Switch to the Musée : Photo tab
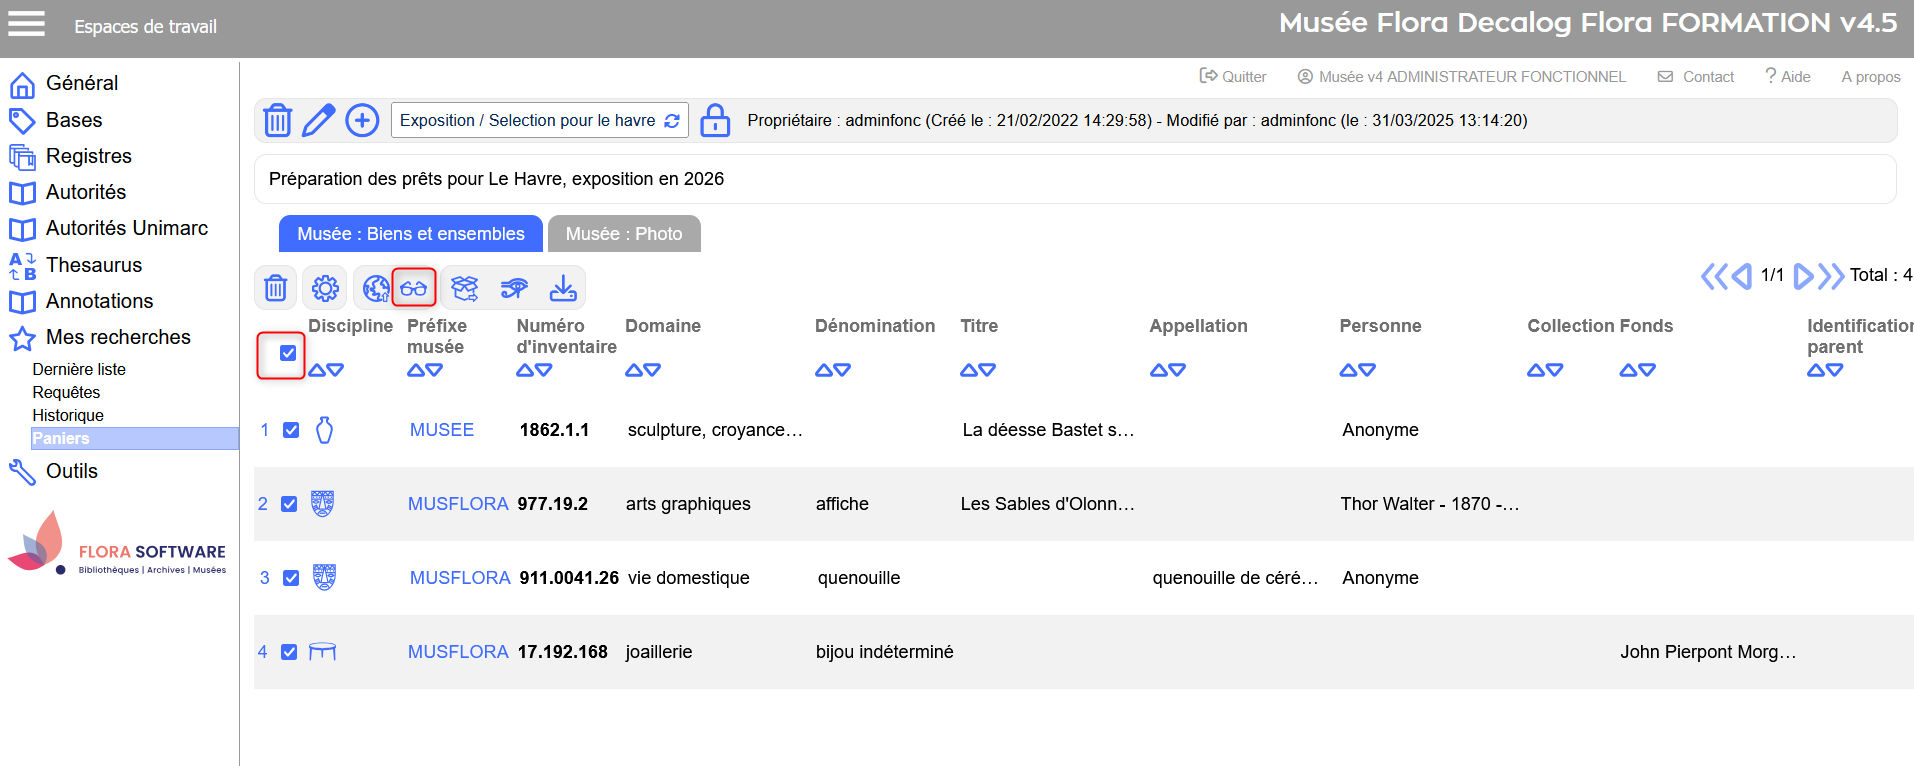The image size is (1914, 766). (x=624, y=234)
